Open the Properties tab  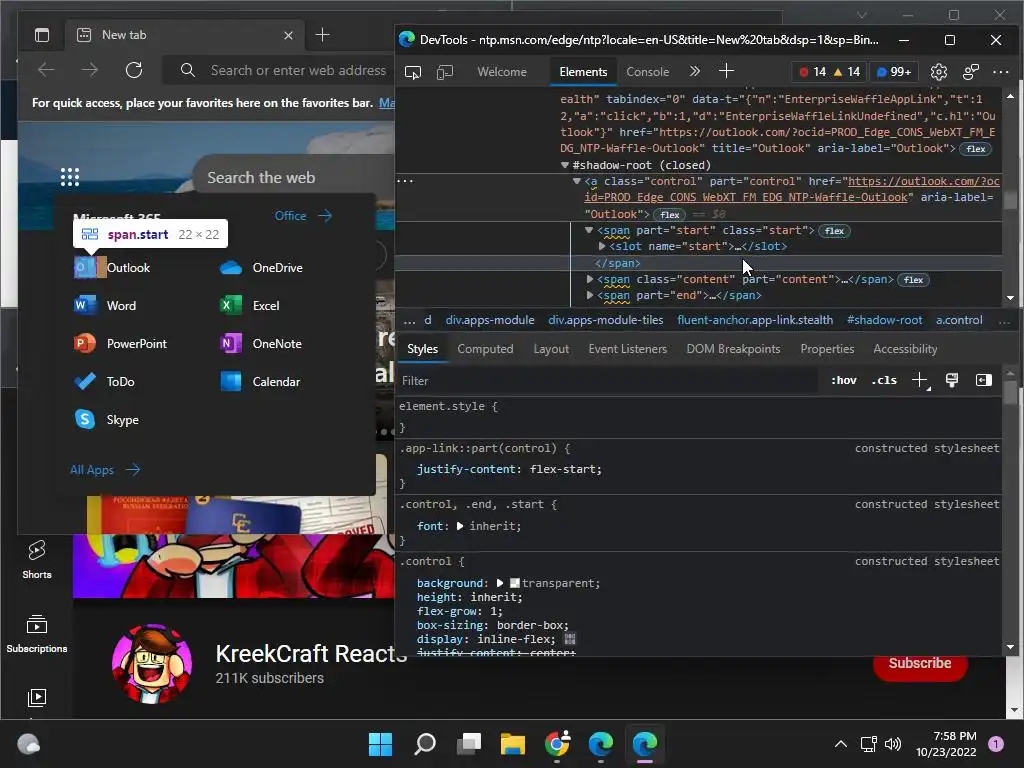[827, 349]
